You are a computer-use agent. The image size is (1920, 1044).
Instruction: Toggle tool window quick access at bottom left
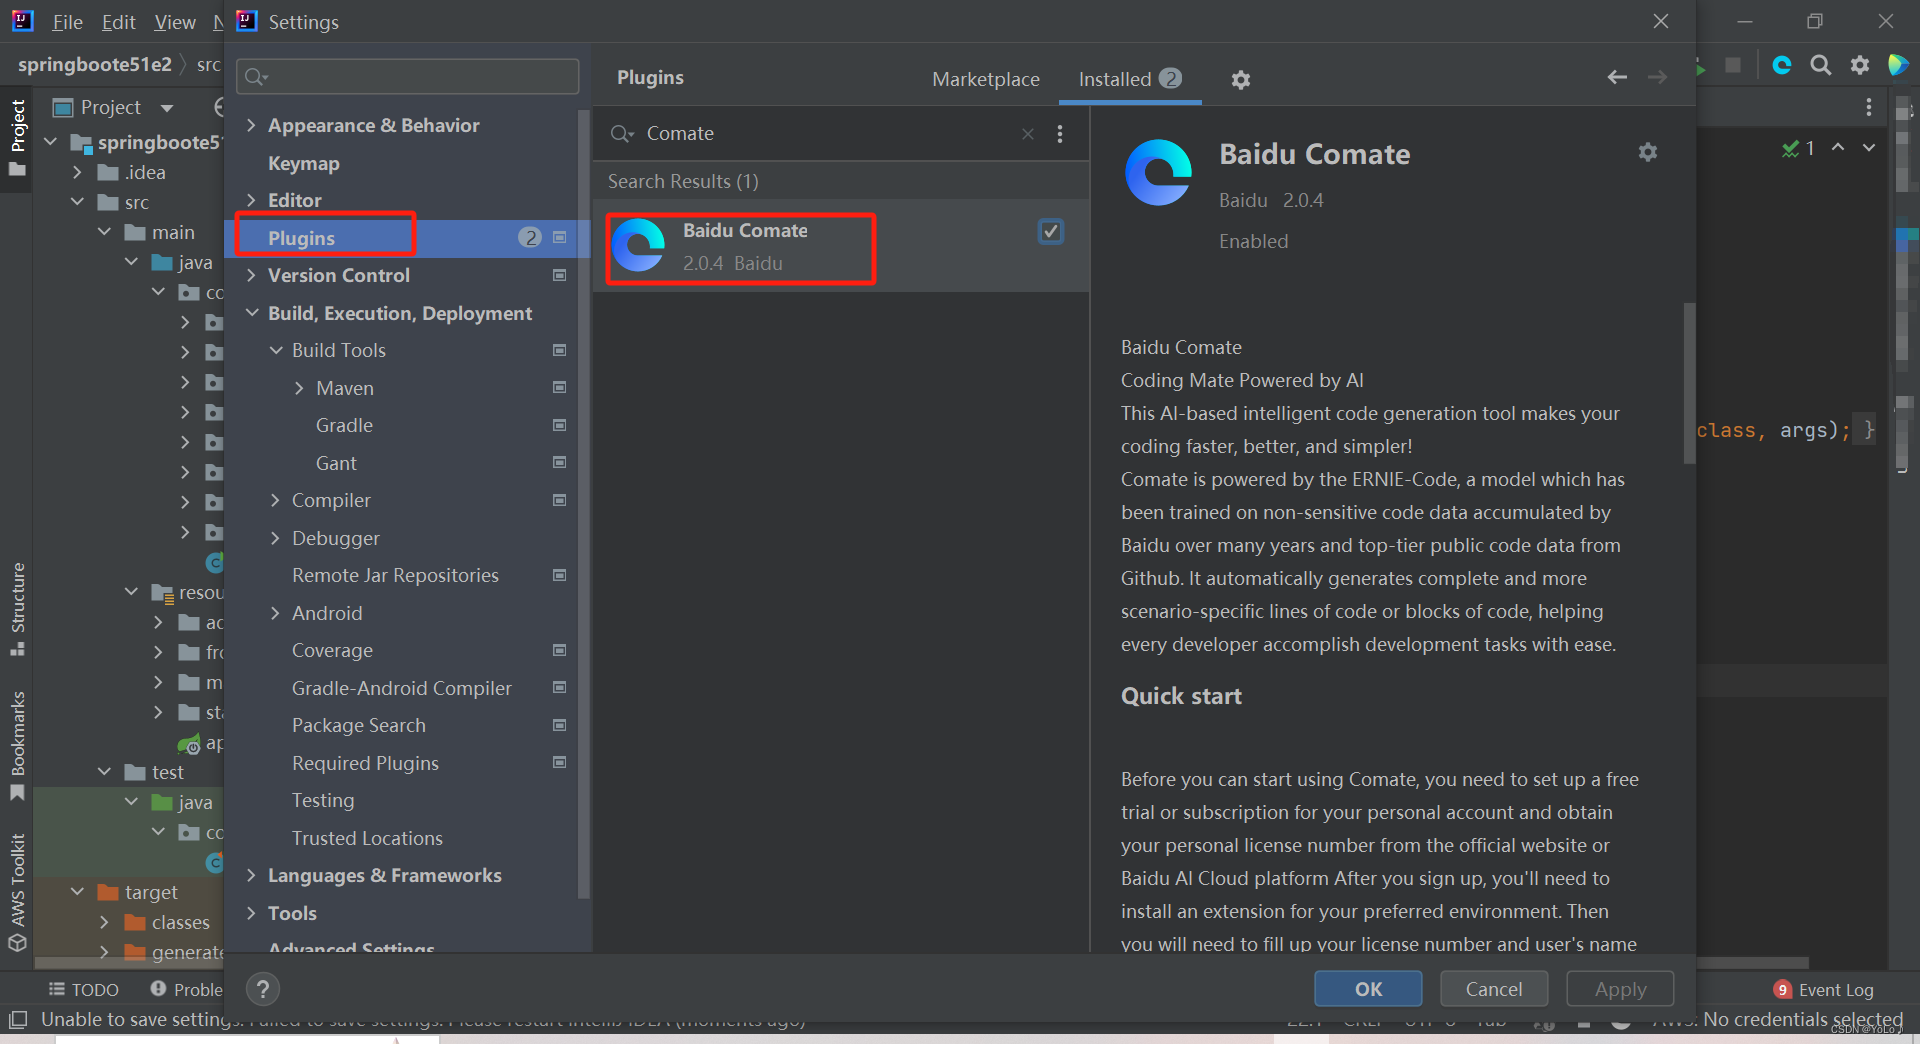18,1020
